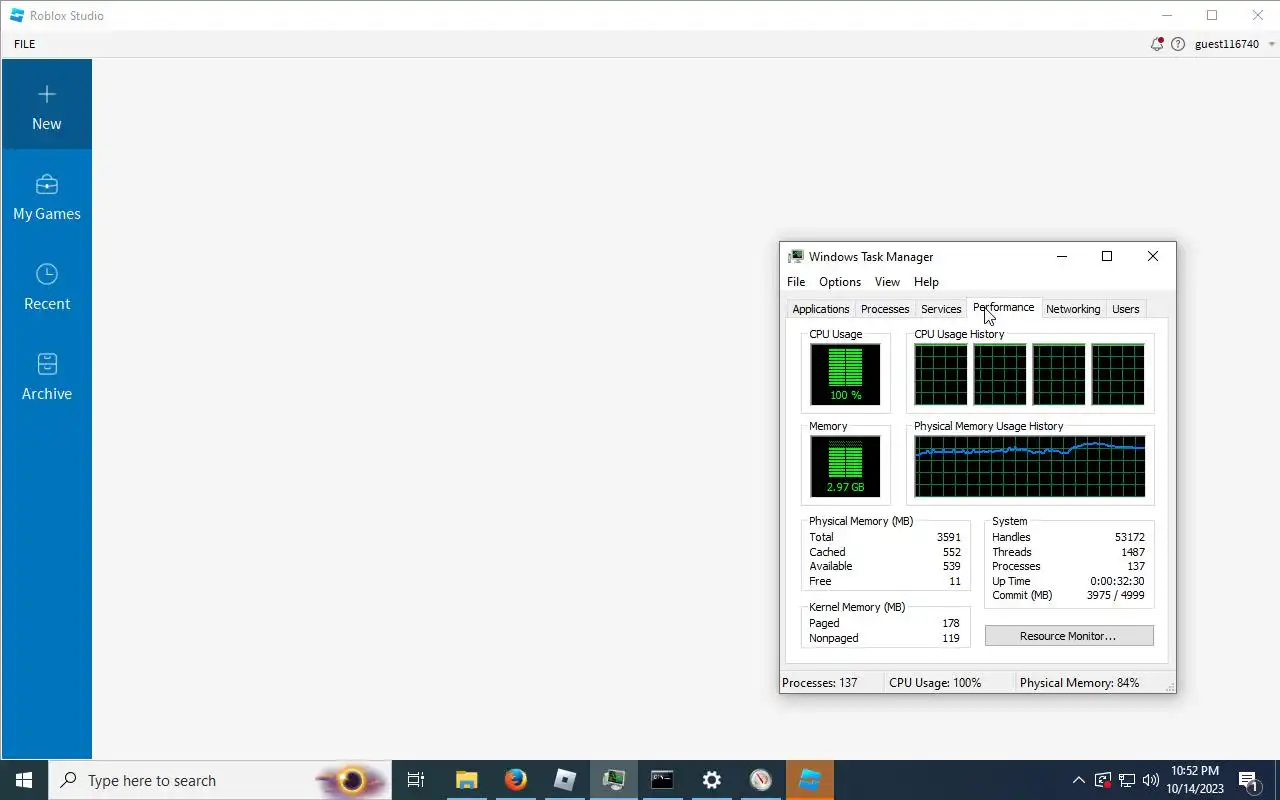Click the last CPU Usage History graph
This screenshot has width=1280, height=800.
coord(1118,374)
